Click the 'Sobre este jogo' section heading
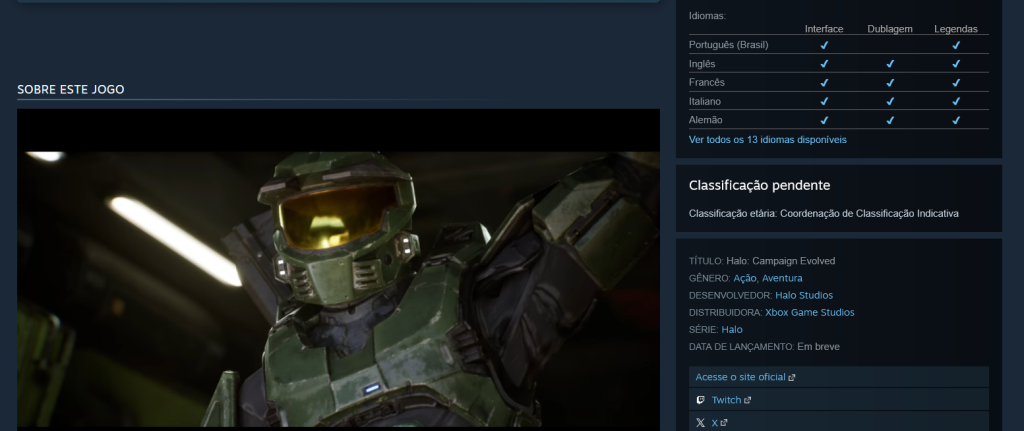Image resolution: width=1024 pixels, height=431 pixels. coord(70,90)
